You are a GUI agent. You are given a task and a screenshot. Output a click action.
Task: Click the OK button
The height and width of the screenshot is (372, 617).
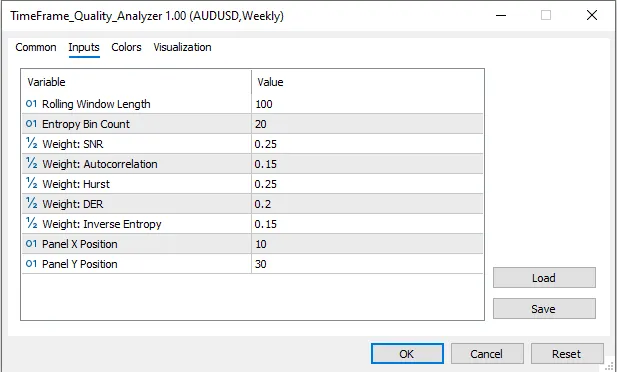tap(407, 353)
